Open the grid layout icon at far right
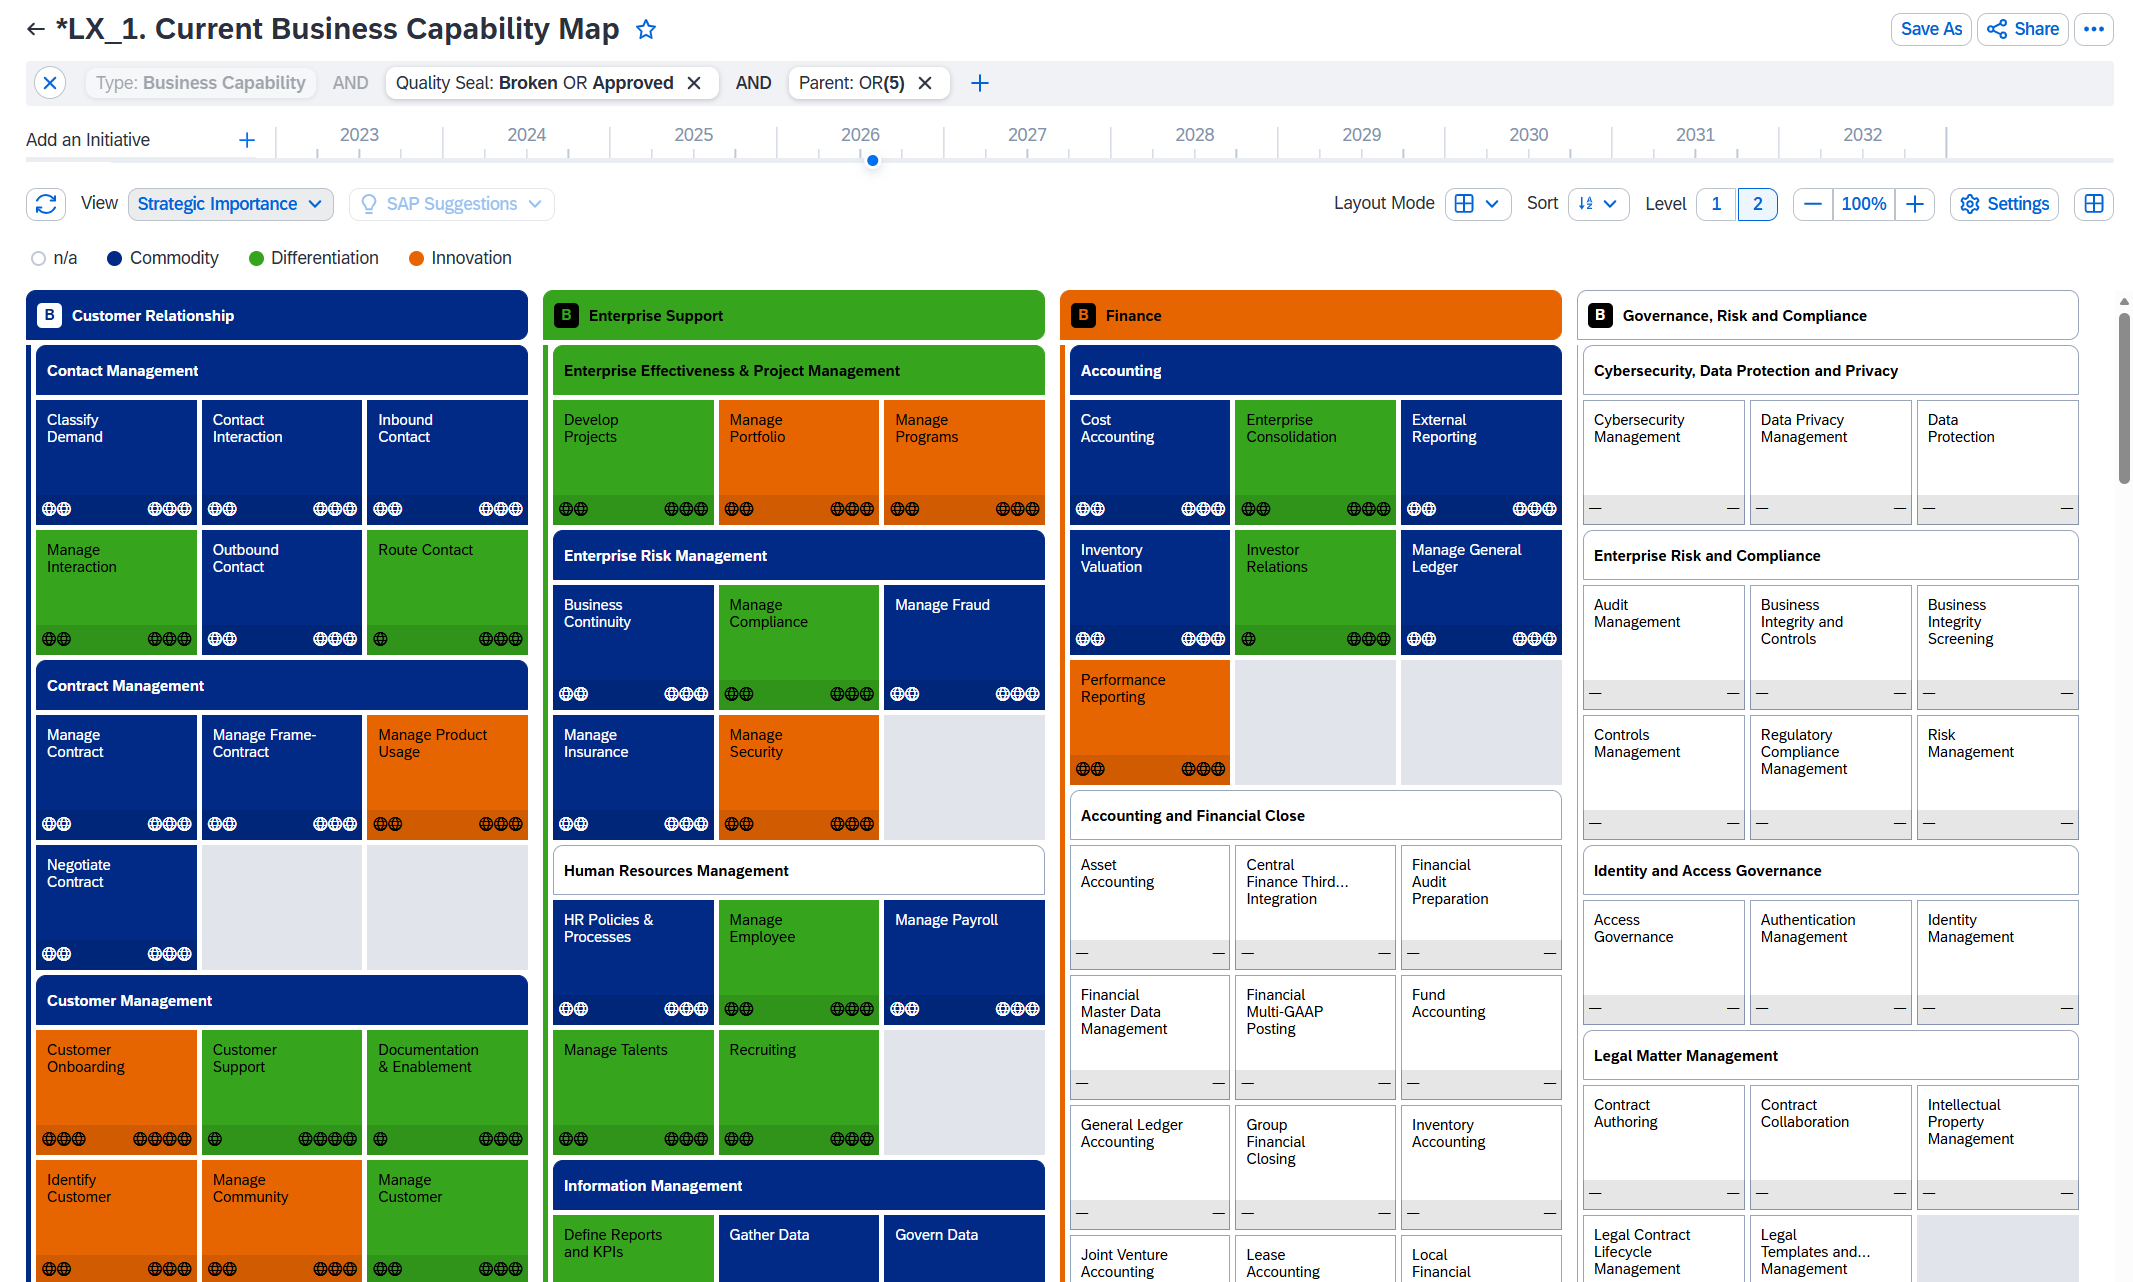This screenshot has height=1282, width=2133. [x=2094, y=204]
